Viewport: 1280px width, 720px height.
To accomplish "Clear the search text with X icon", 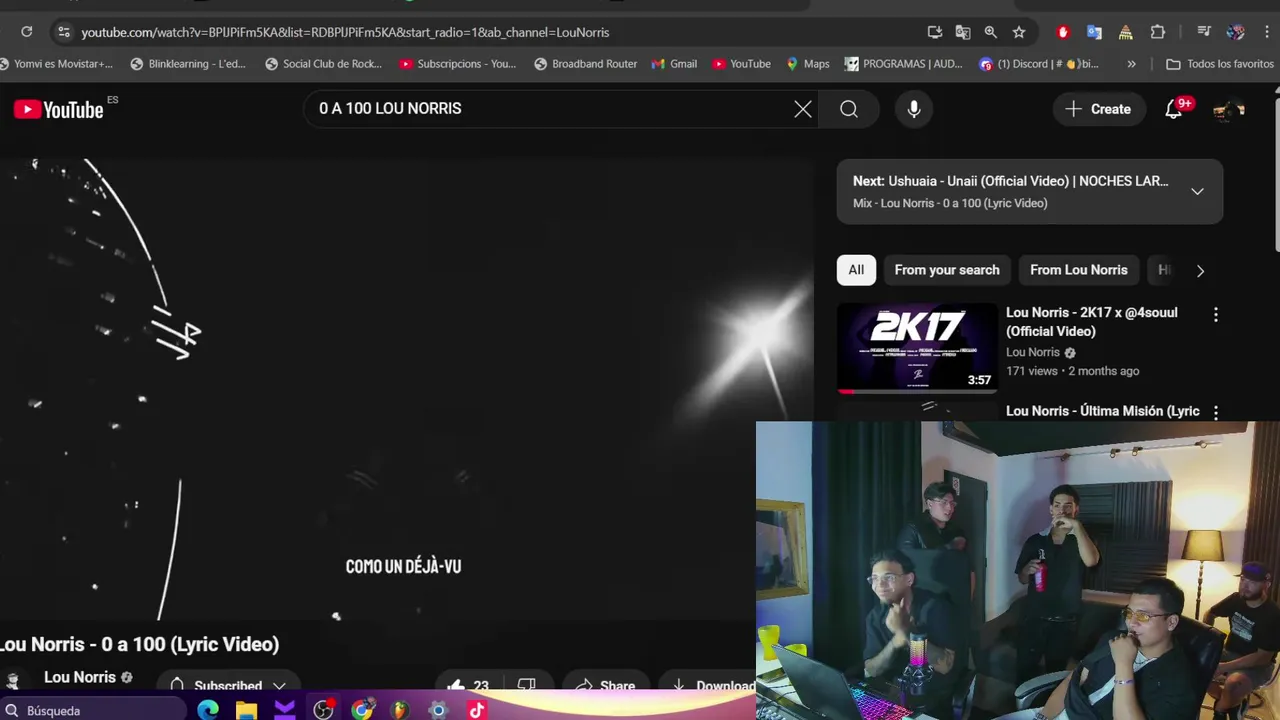I will tap(803, 109).
